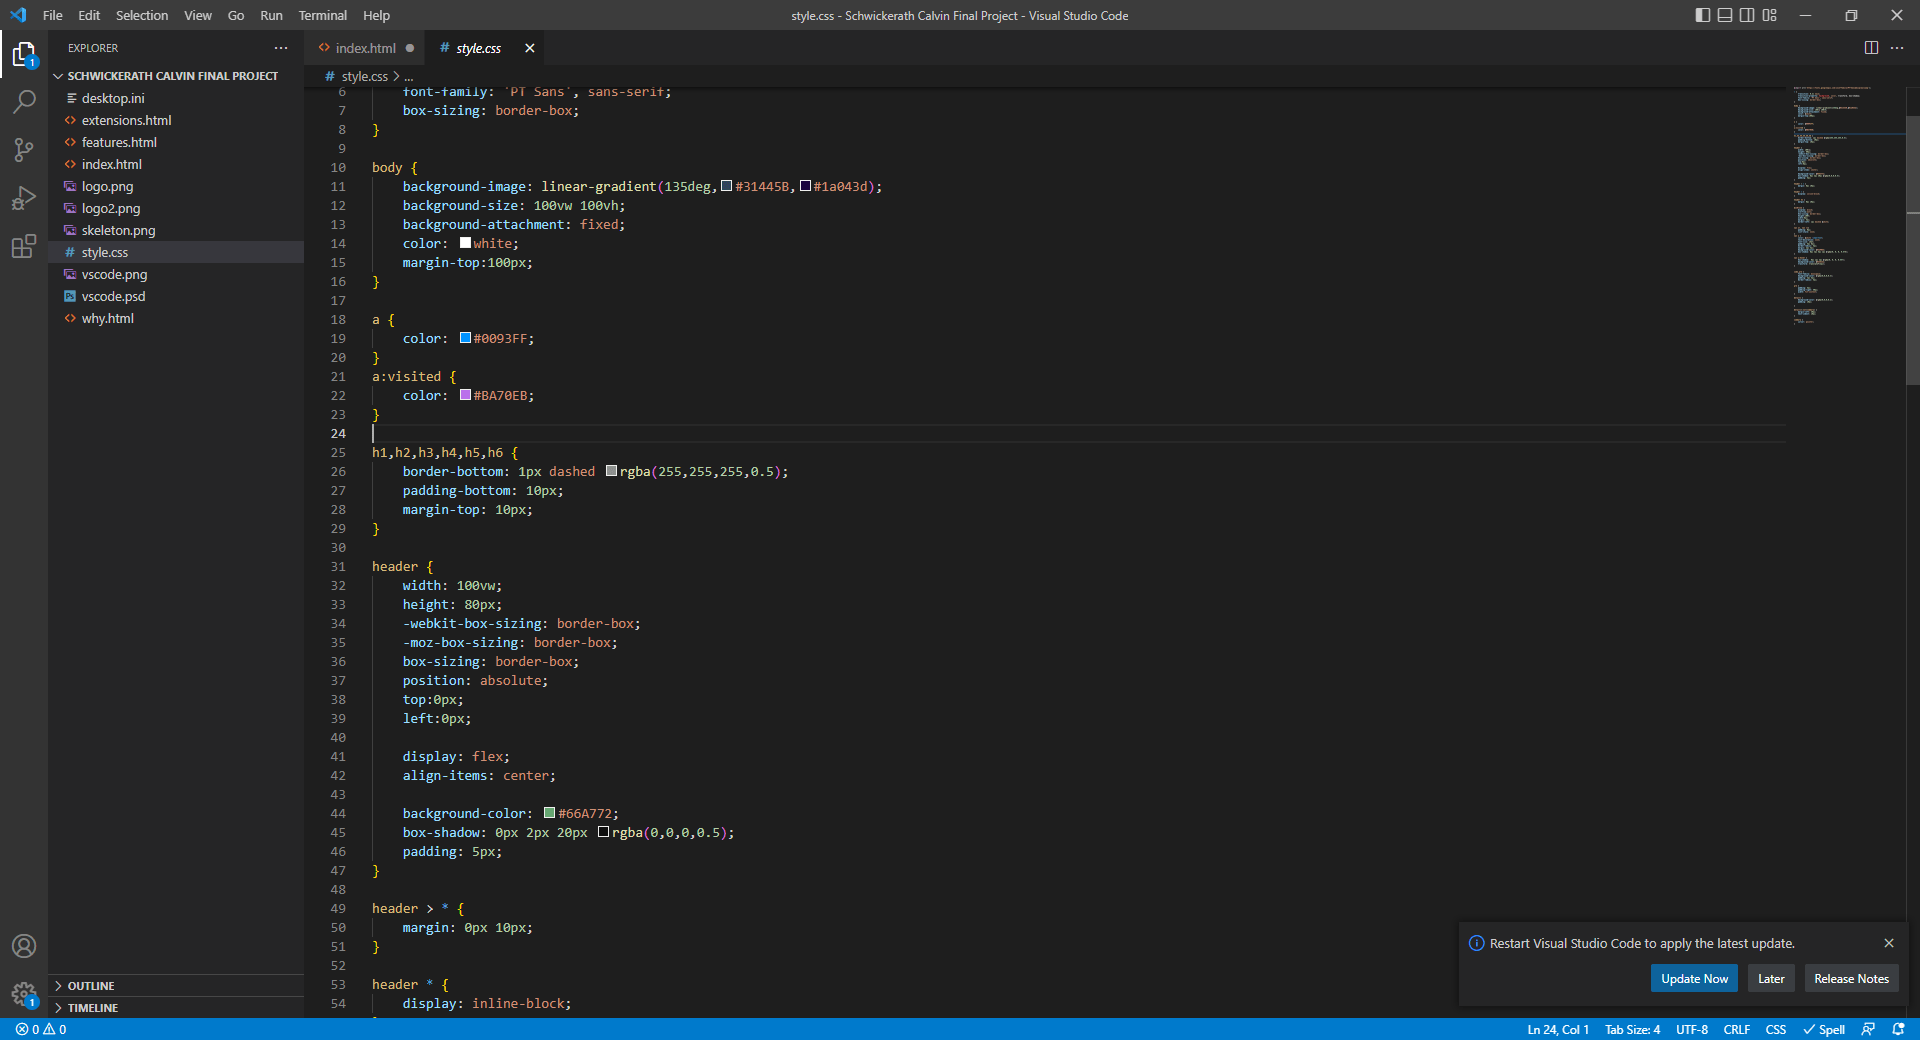Close the style.css tab
This screenshot has width=1920, height=1040.
pyautogui.click(x=530, y=48)
